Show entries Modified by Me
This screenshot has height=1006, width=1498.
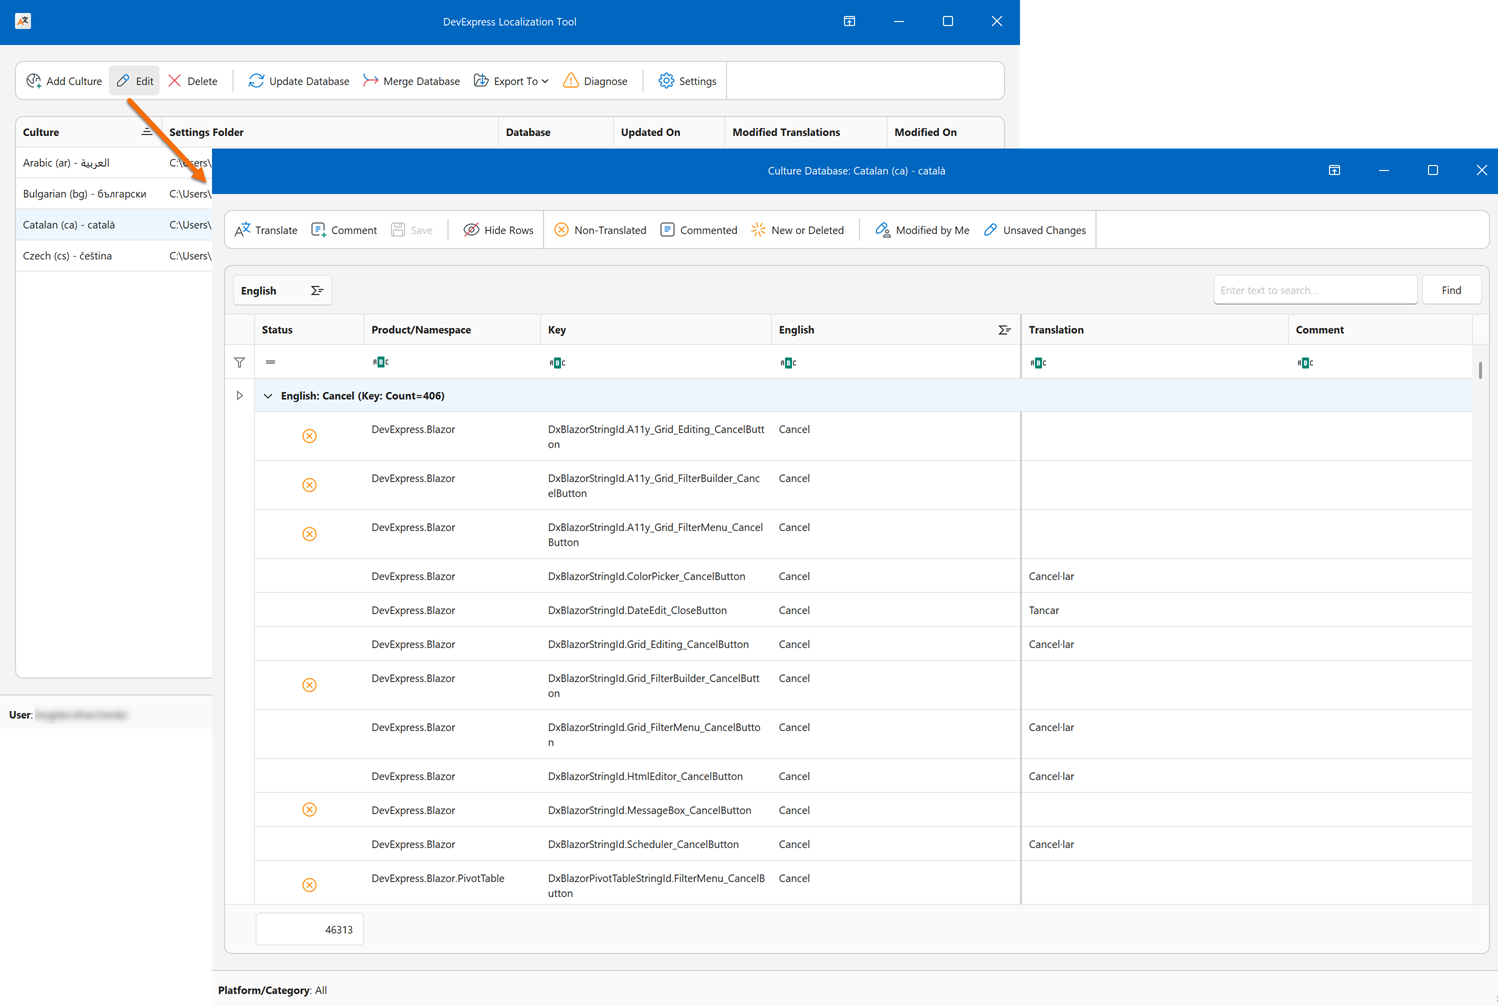click(921, 229)
